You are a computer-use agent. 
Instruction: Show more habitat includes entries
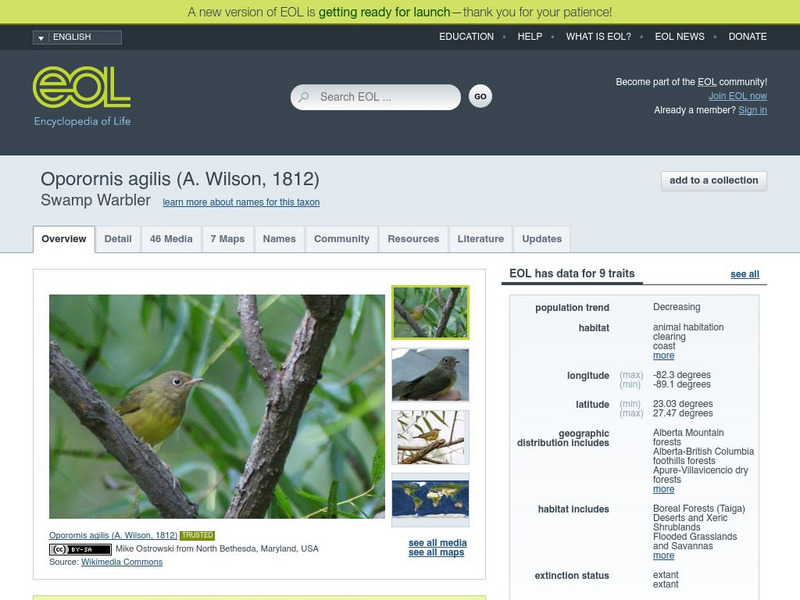point(663,556)
